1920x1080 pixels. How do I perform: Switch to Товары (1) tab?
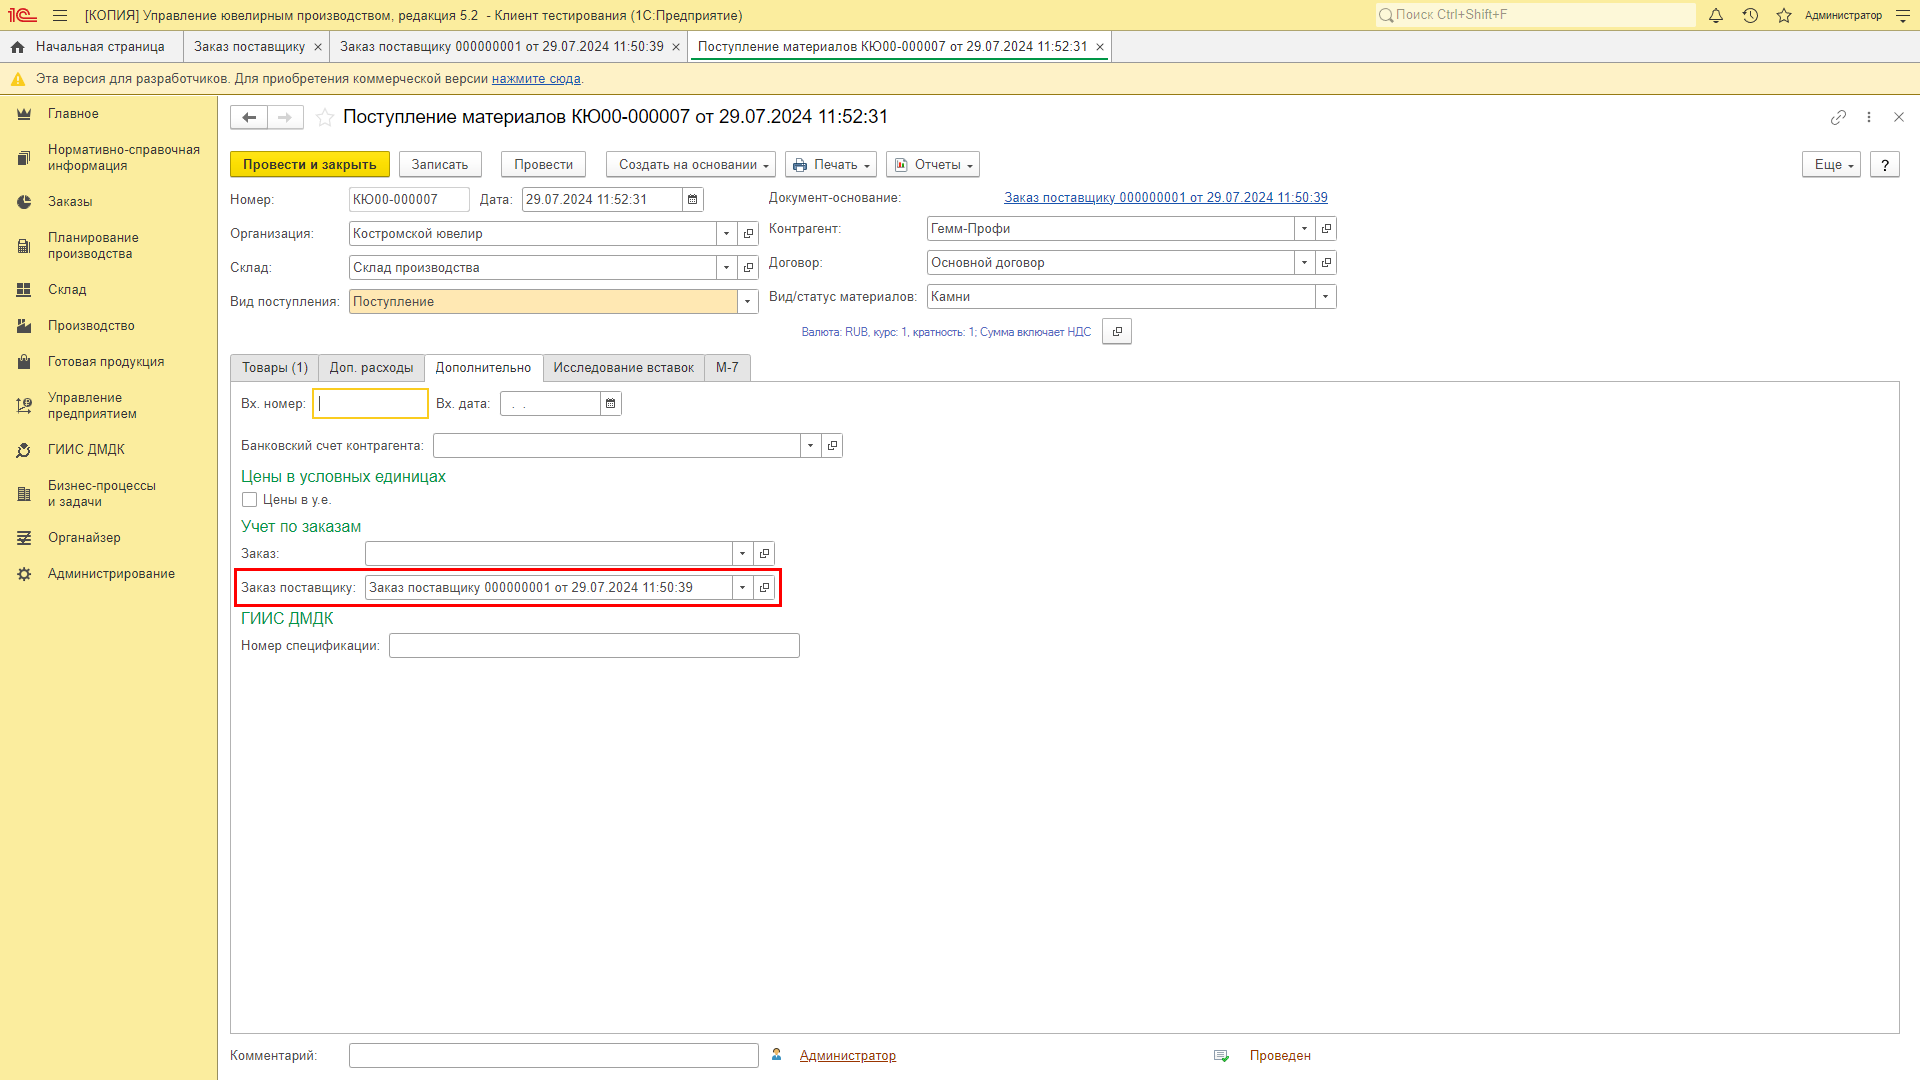[275, 368]
